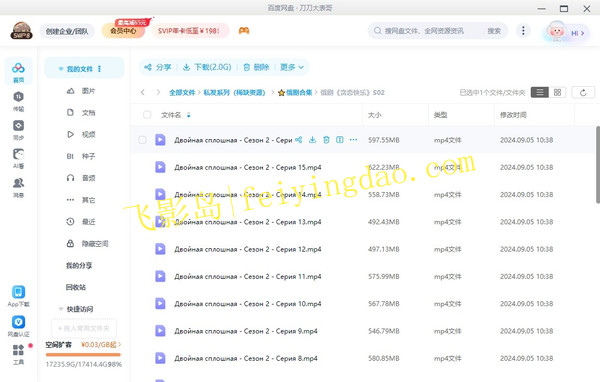Expand the 快捷访问 section

(x=61, y=309)
